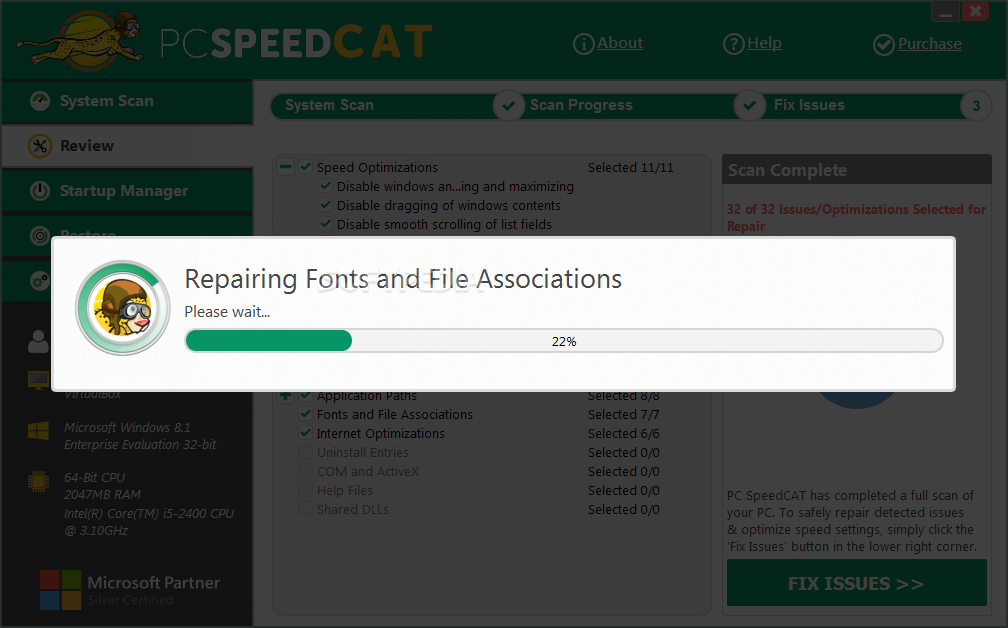Toggle the COM and ActiveX checkbox
Viewport: 1008px width, 628px height.
pos(306,471)
